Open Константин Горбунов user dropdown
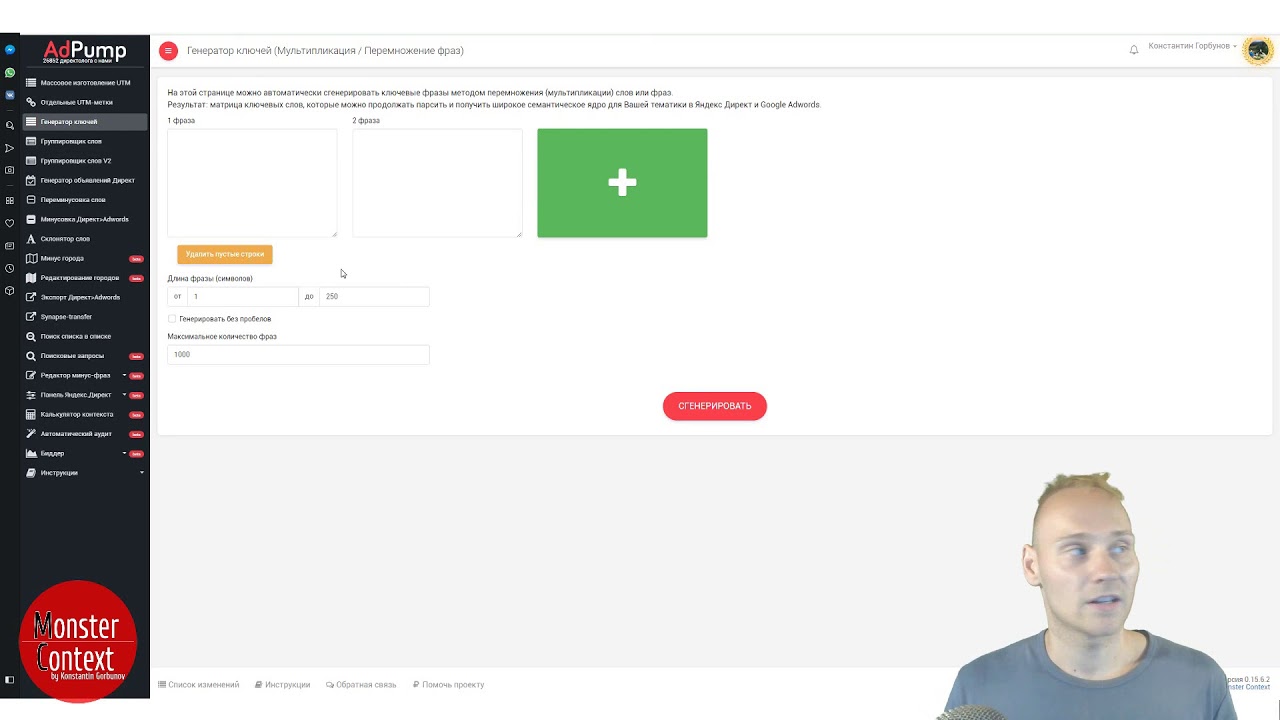 tap(1192, 46)
